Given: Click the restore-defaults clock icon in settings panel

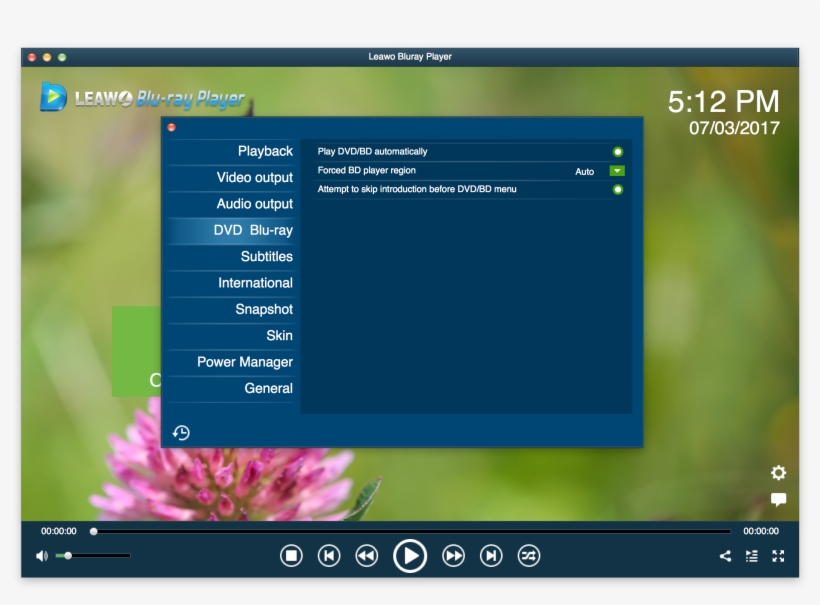Looking at the screenshot, I should (181, 430).
